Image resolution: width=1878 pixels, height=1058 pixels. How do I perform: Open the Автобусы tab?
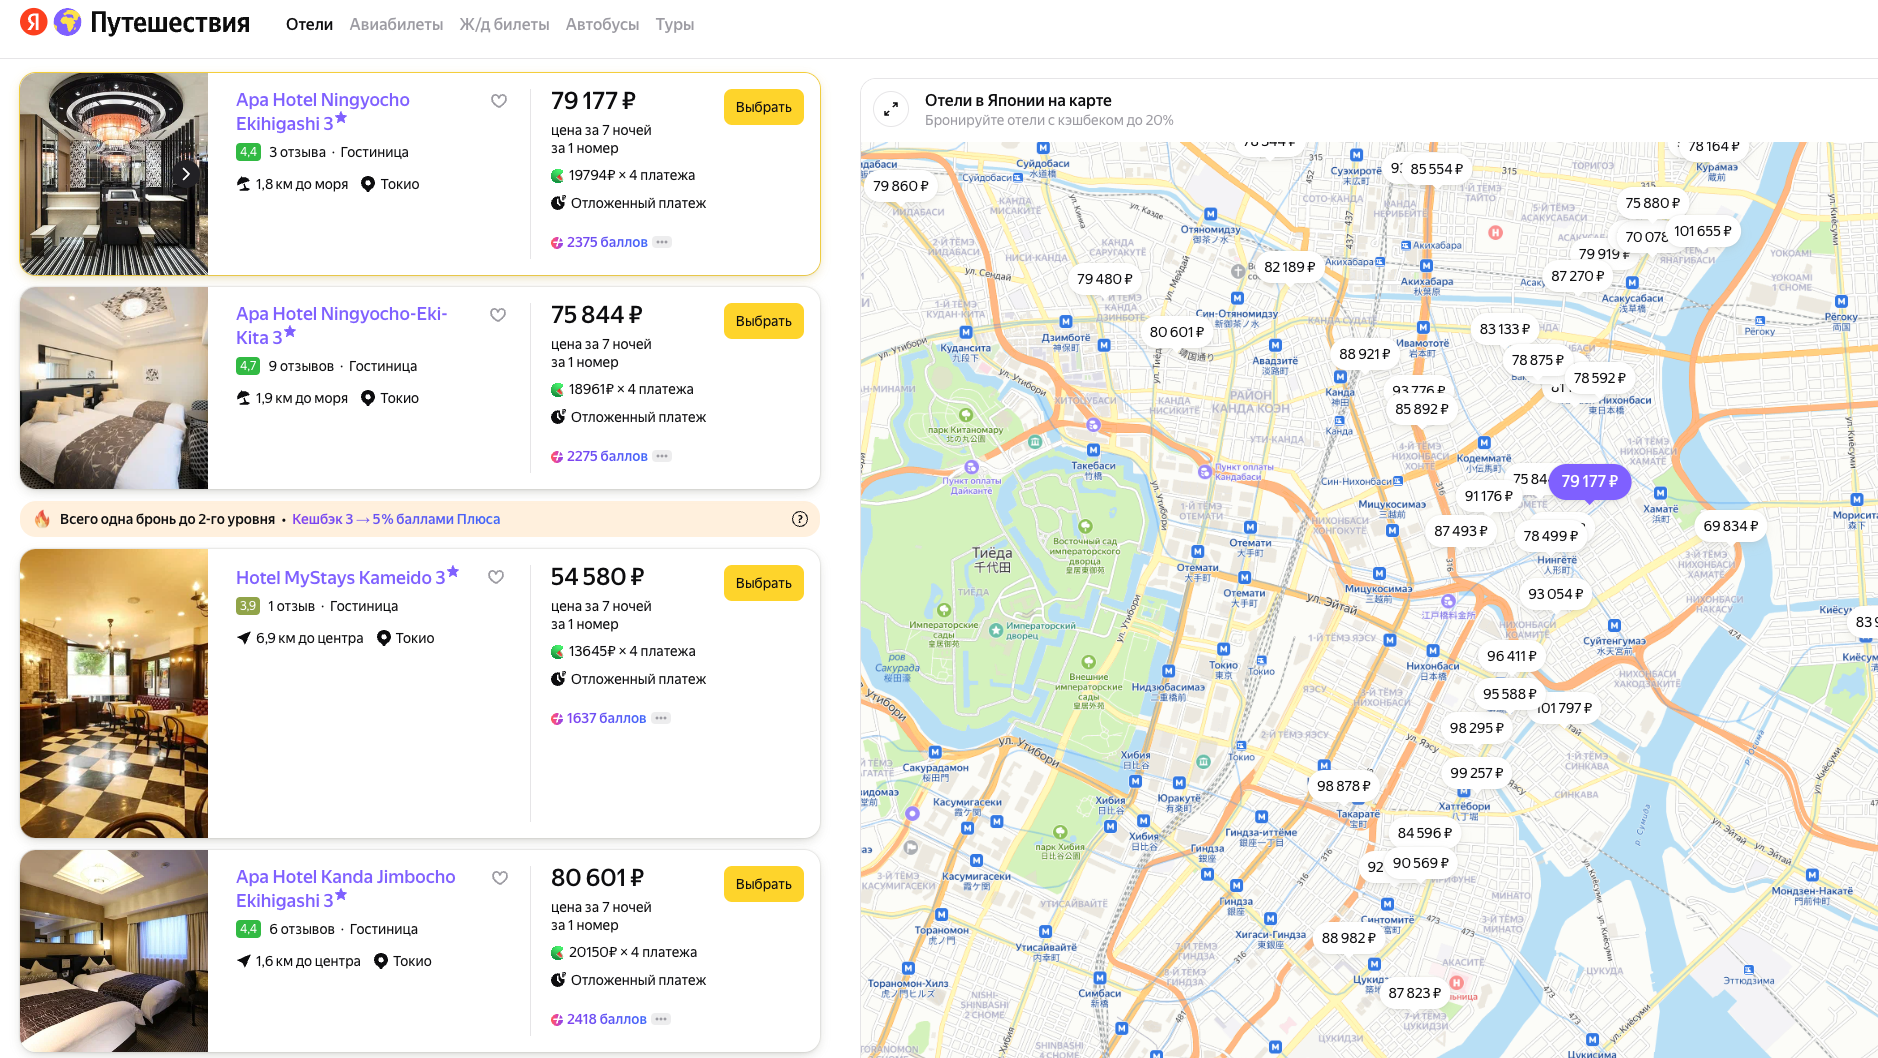click(602, 24)
